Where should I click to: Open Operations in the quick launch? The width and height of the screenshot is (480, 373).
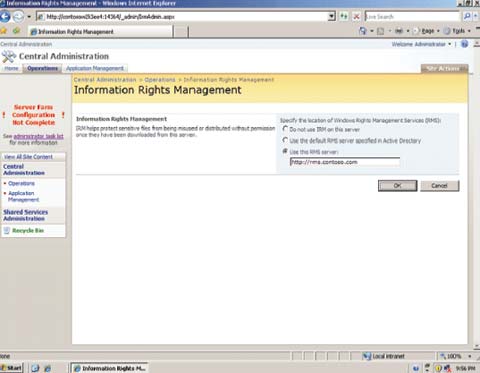[21, 183]
